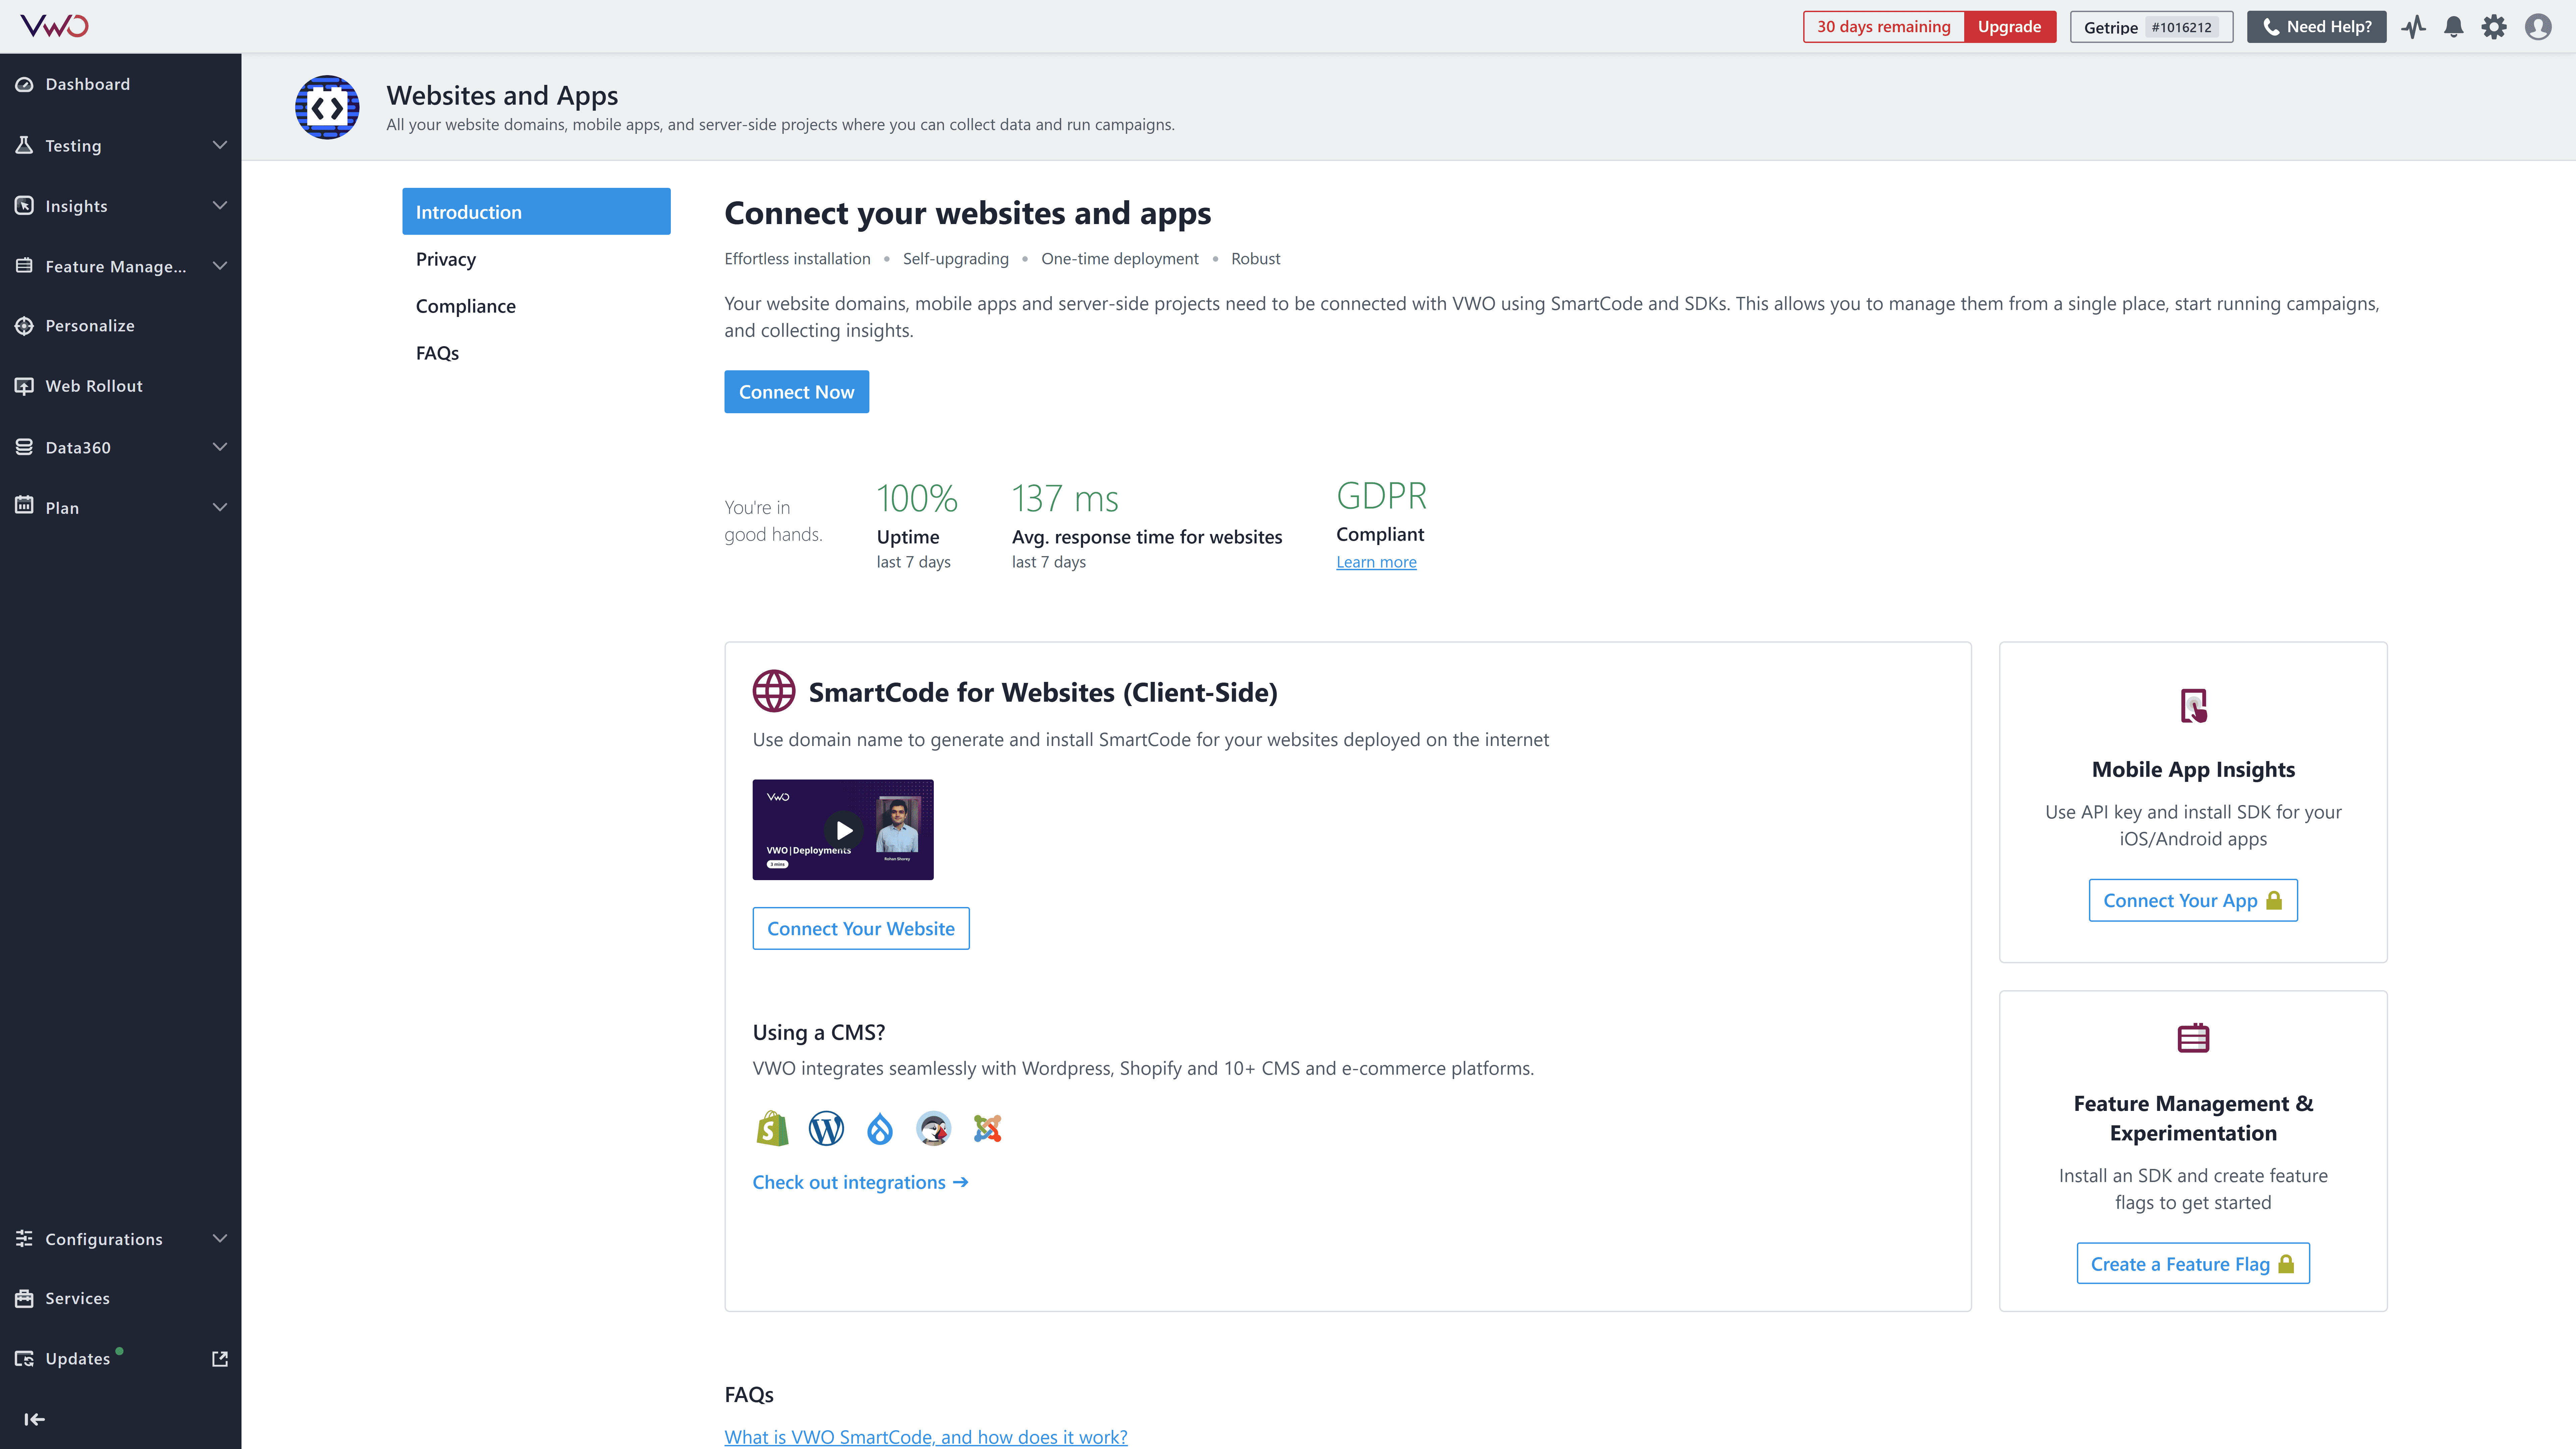Click Connect Your App button
Screen dimensions: 2576x1449
[x=2193, y=900]
